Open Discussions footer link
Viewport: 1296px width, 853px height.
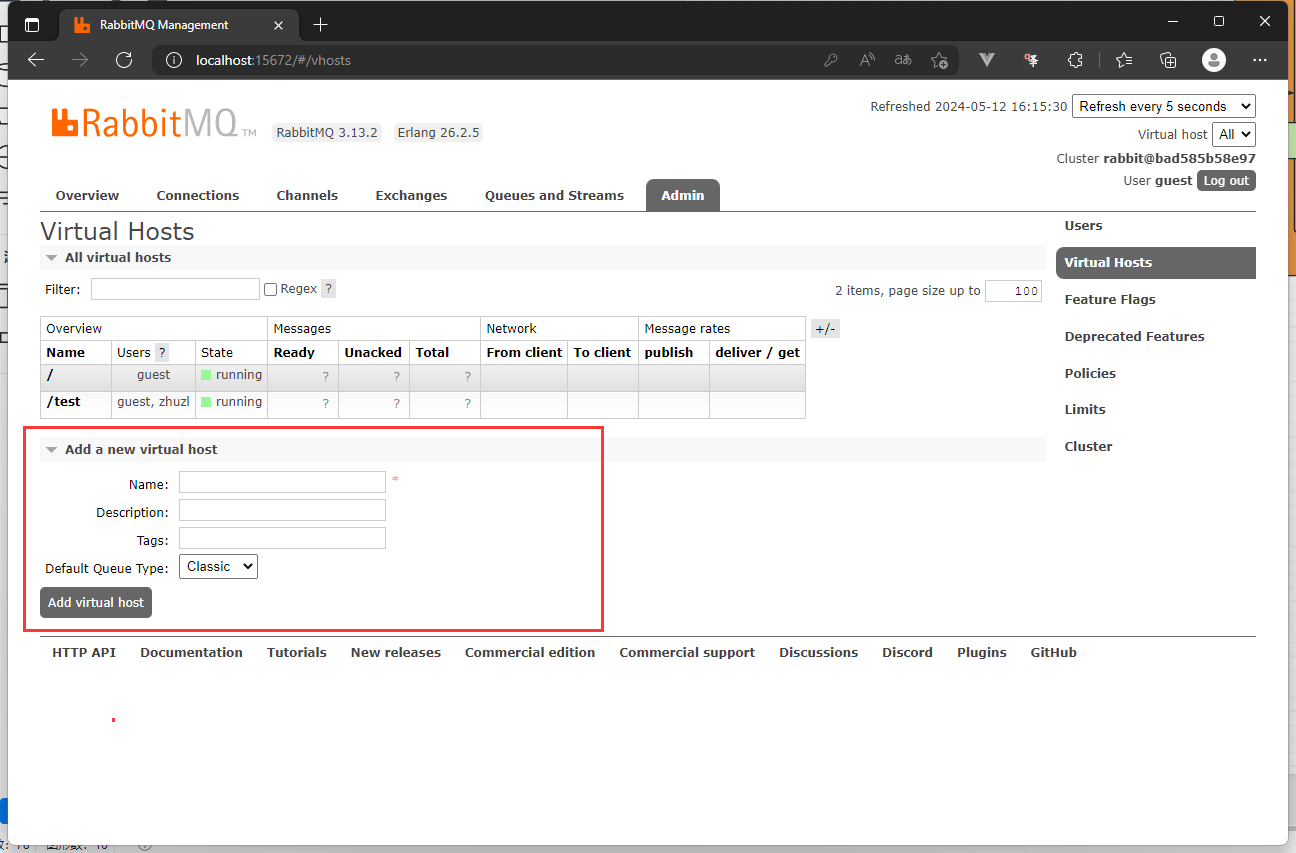(819, 652)
